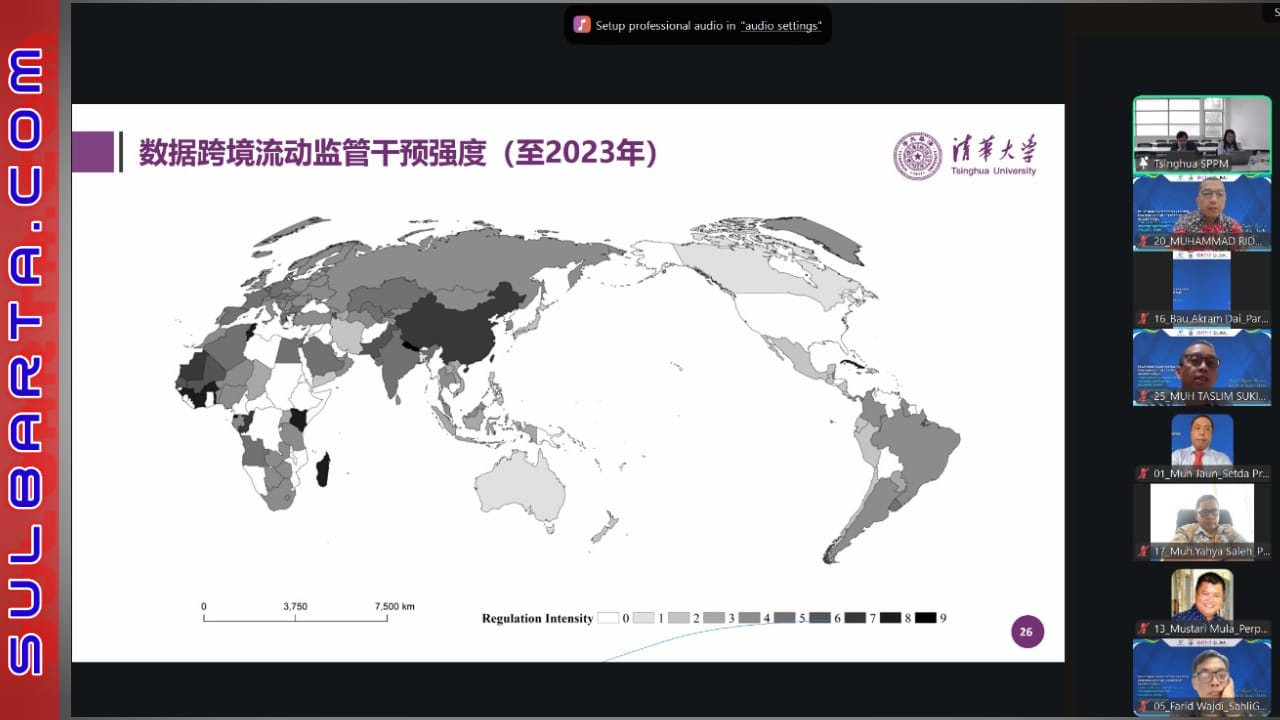The image size is (1280, 720).
Task: Click the regulation intensity 9 black swatch
Action: [x=925, y=618]
